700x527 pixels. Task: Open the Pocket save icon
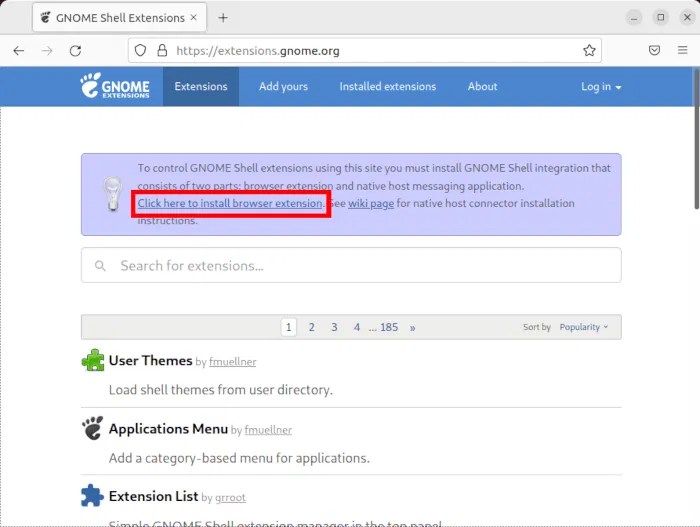click(654, 50)
